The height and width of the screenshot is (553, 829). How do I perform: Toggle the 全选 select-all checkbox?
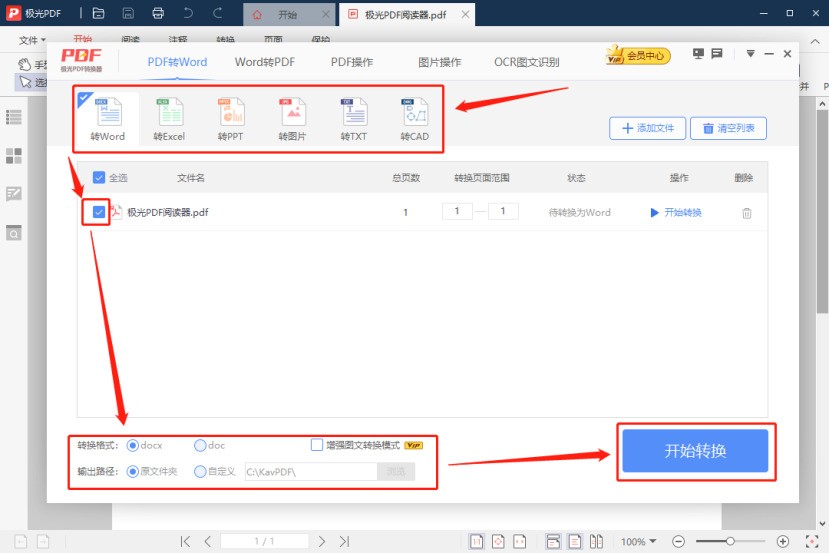99,178
